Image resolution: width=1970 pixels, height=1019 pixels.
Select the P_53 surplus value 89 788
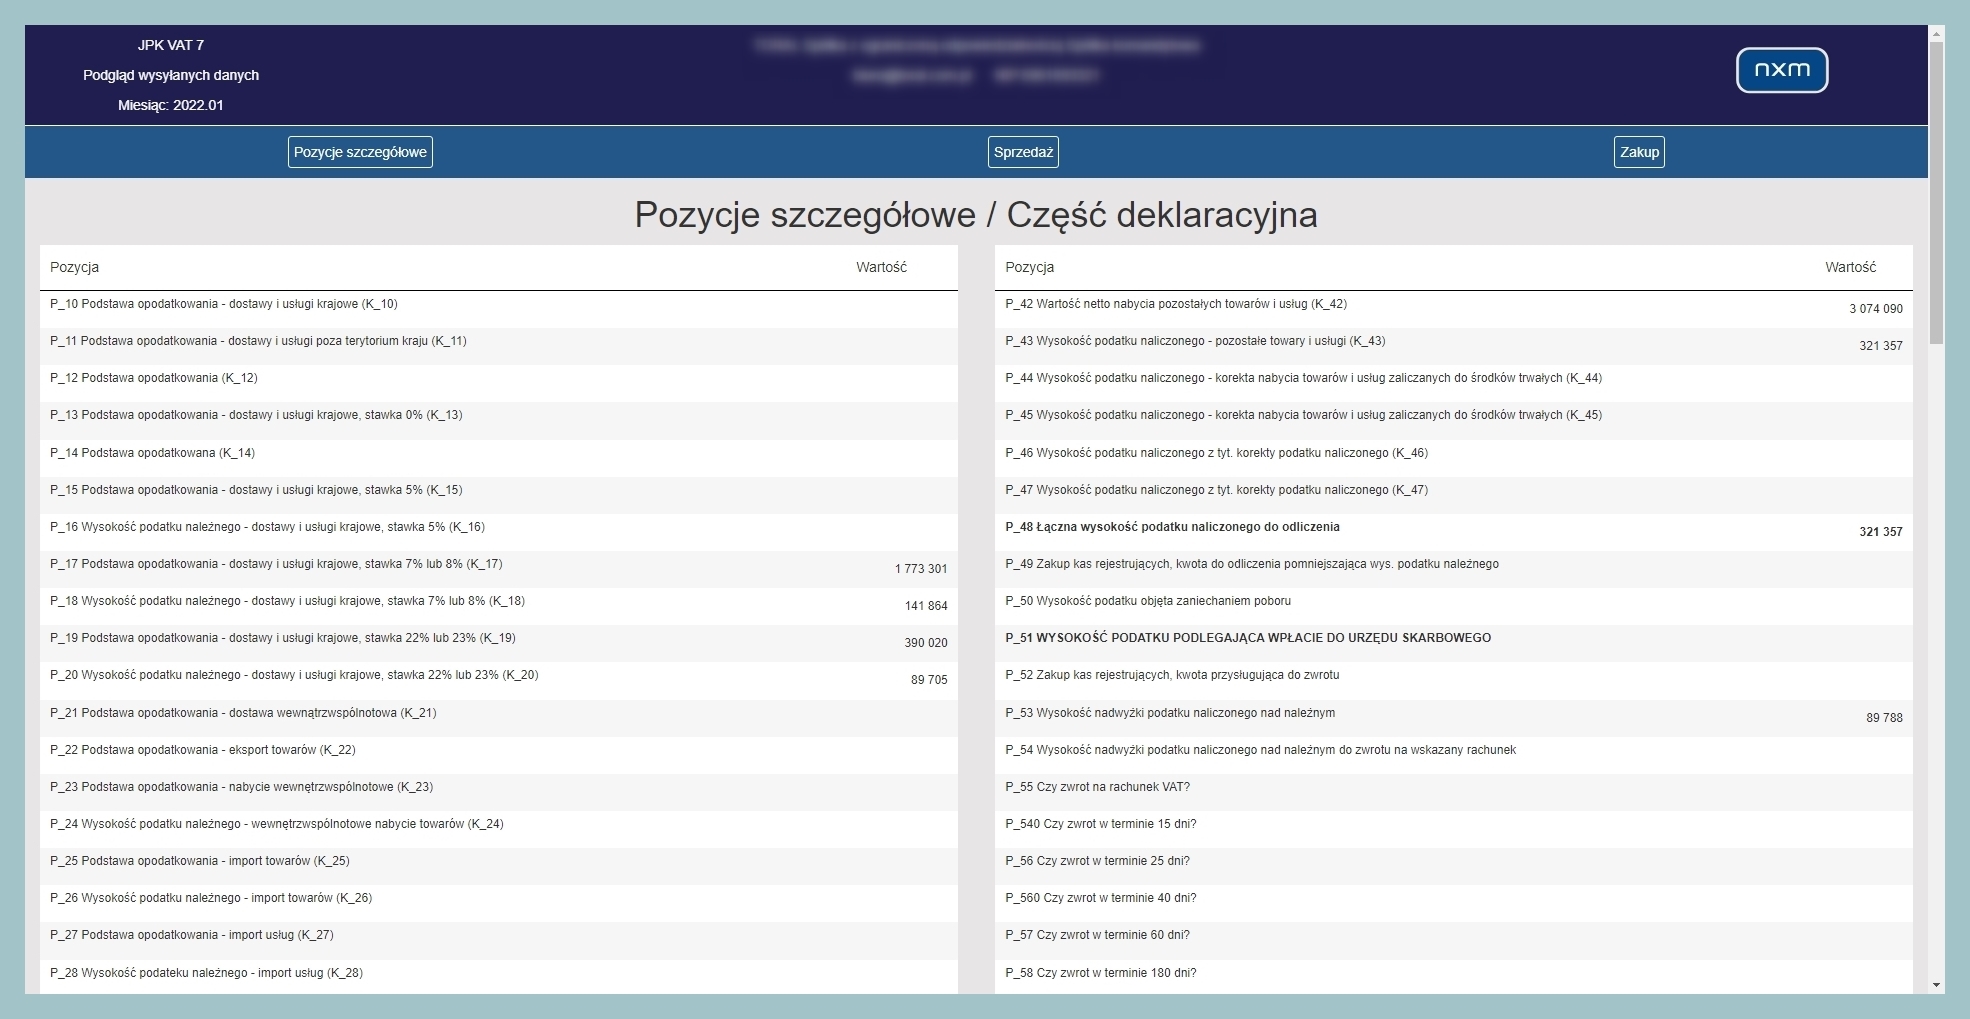click(x=1884, y=718)
